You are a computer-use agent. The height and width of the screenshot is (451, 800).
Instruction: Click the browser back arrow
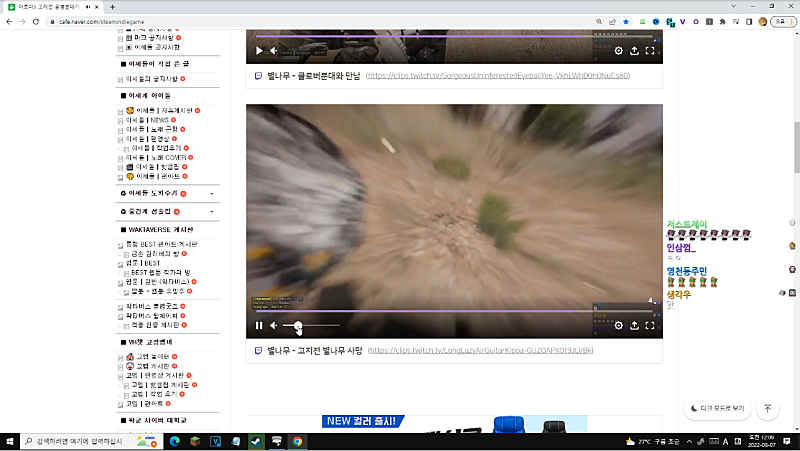coord(9,21)
